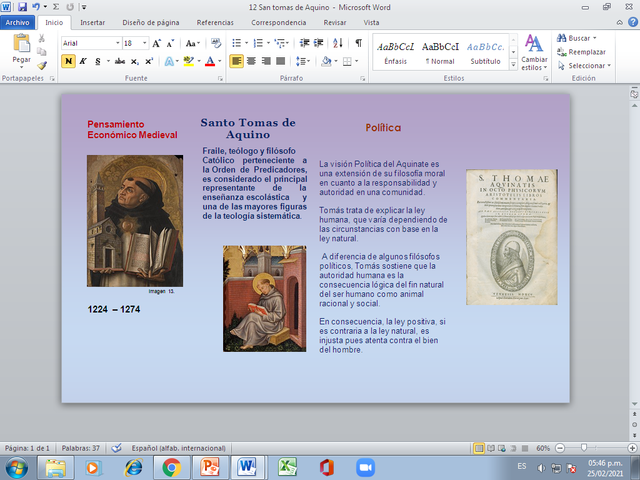640x480 pixels.
Task: Click the Pegar paste icon
Action: [22, 44]
